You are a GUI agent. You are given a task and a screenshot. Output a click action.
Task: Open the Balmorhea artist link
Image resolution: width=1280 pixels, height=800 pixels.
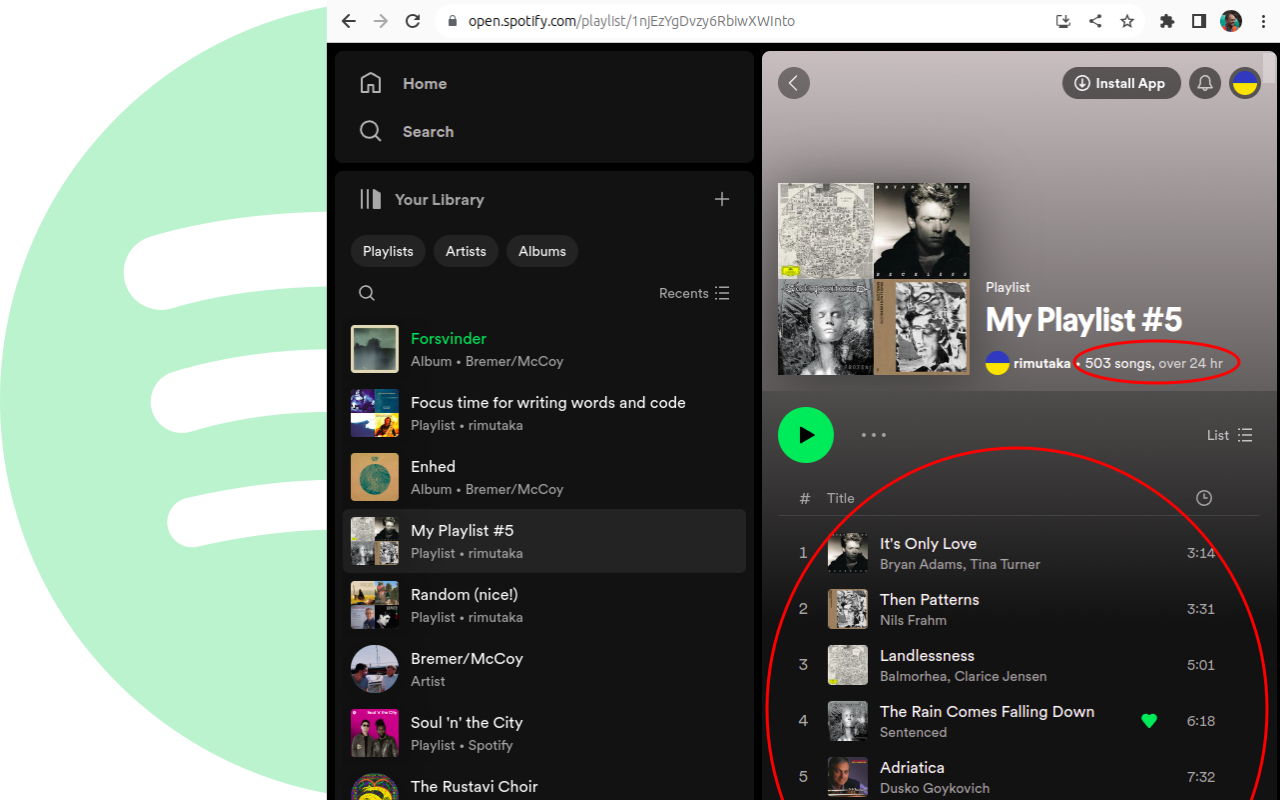tap(914, 676)
